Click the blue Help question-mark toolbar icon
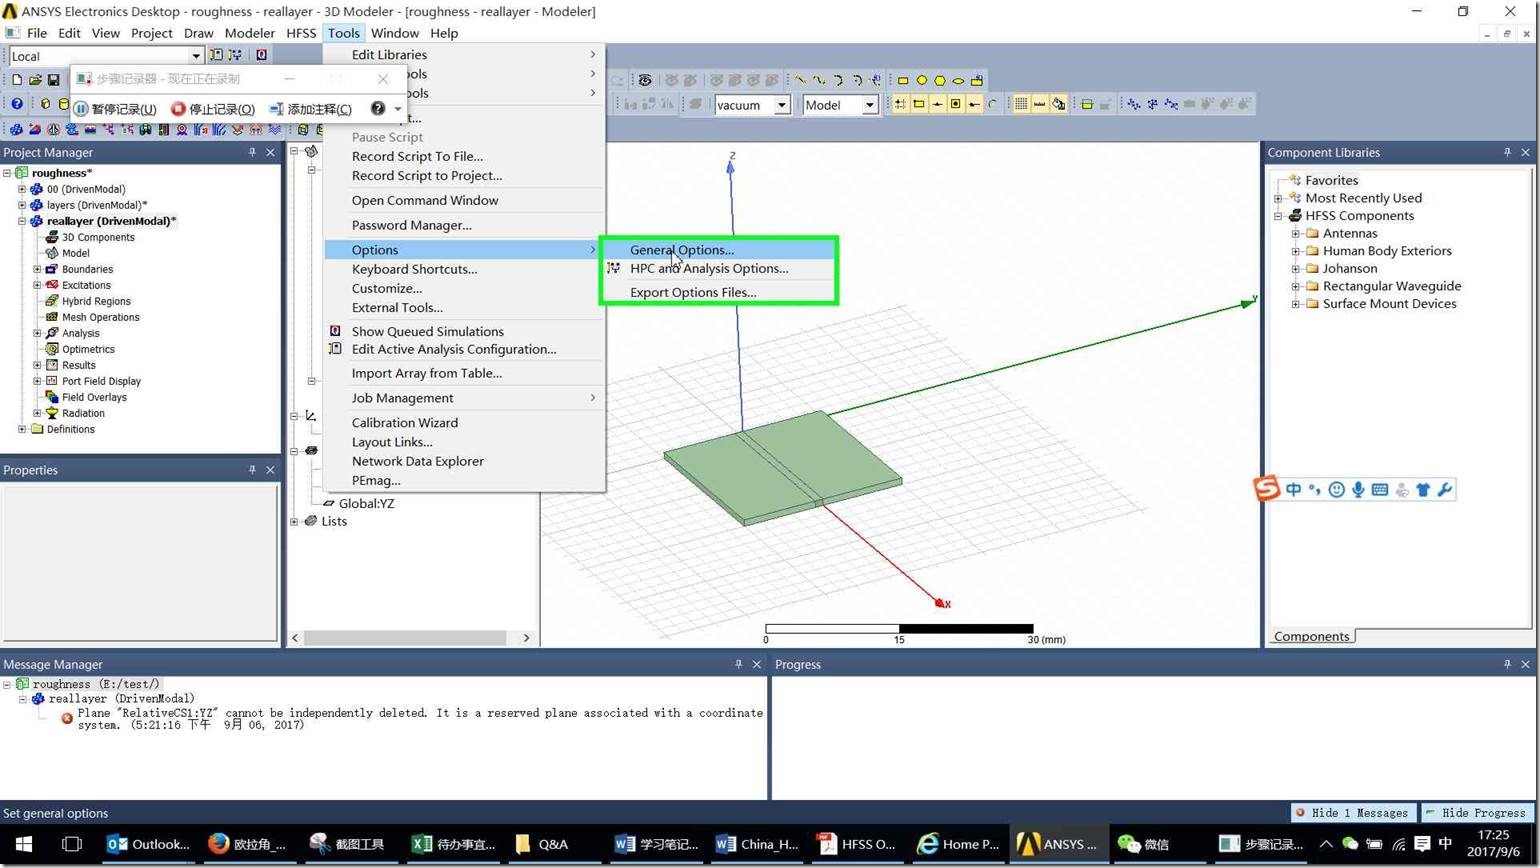The height and width of the screenshot is (868, 1540). tap(17, 104)
